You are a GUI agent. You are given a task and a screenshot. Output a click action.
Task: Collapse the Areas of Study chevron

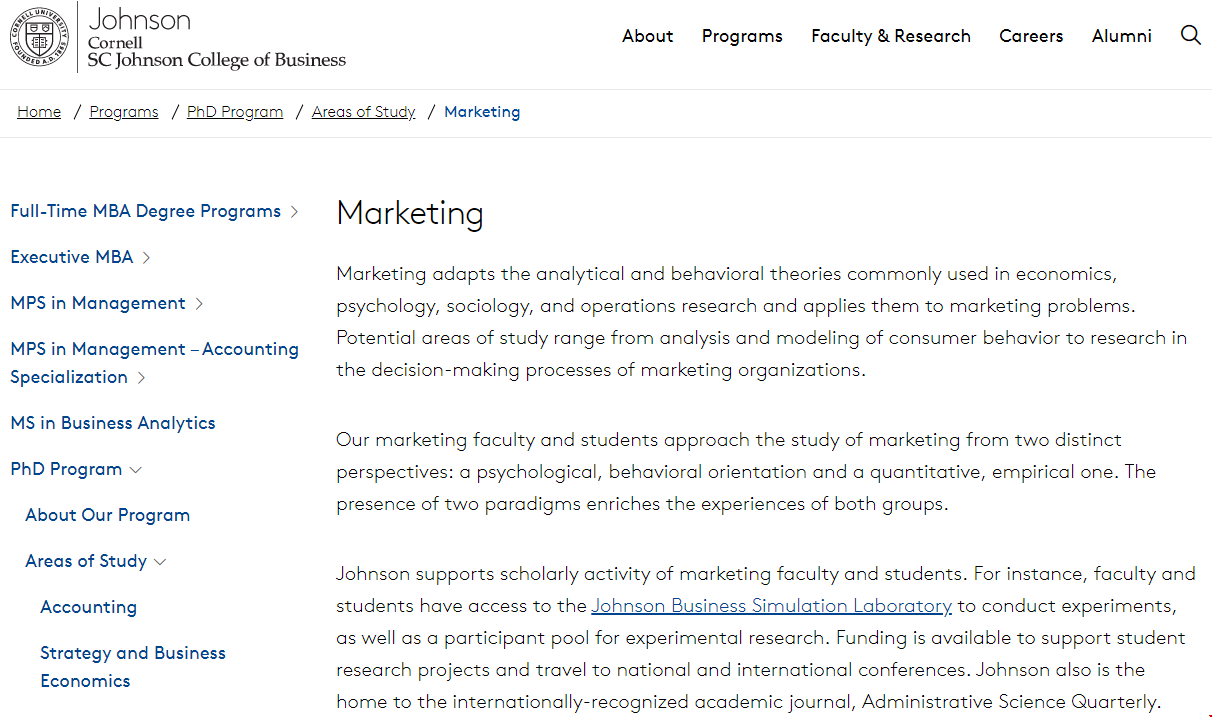pyautogui.click(x=160, y=562)
